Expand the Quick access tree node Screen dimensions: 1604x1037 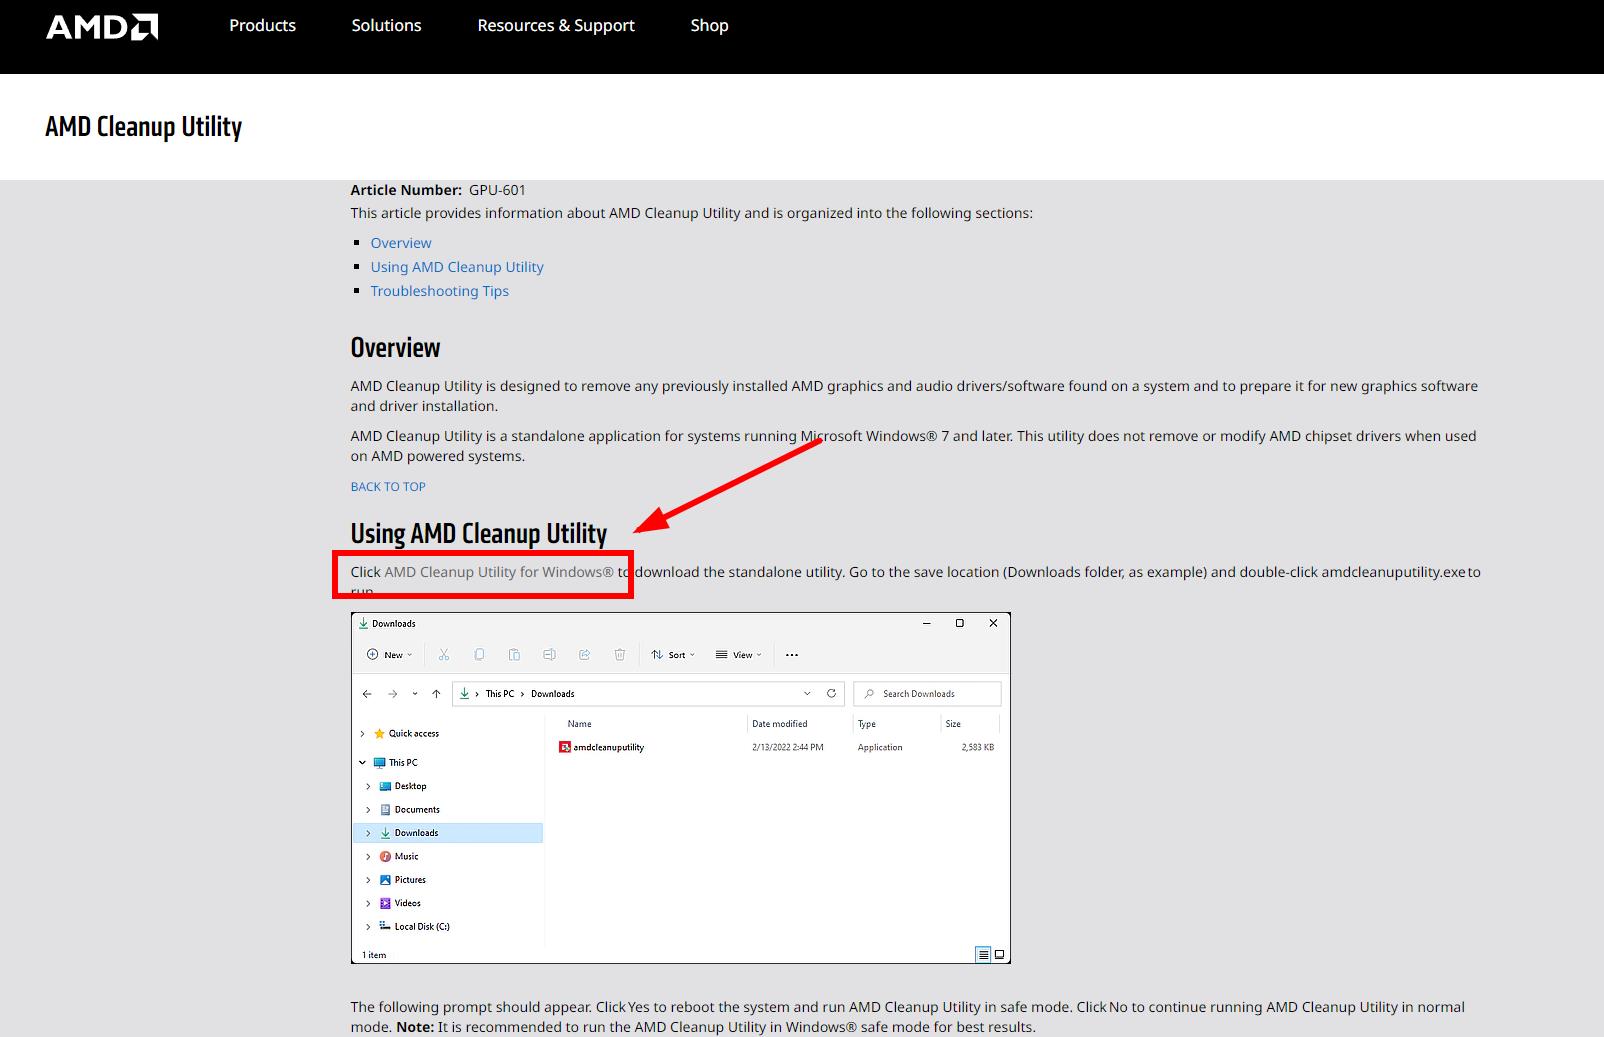[362, 733]
